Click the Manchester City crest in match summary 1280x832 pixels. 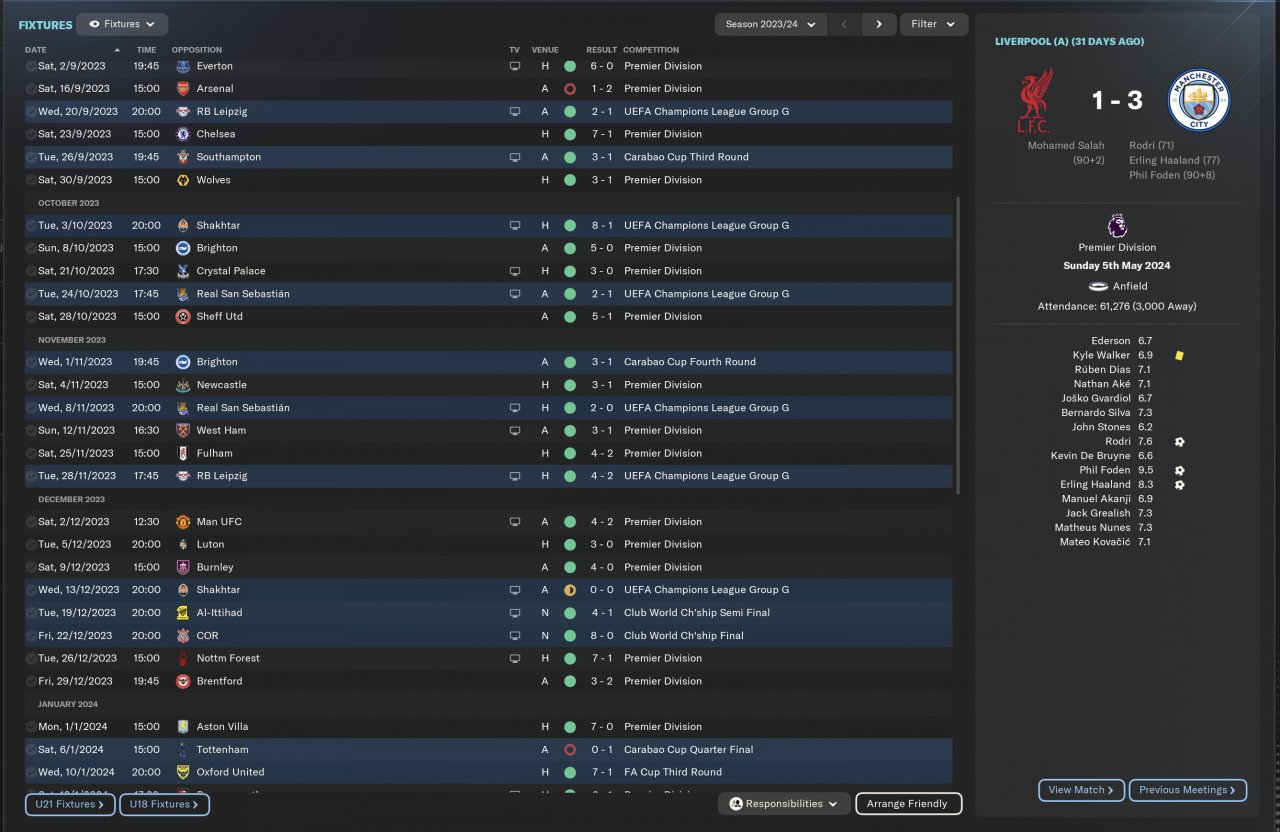1198,100
